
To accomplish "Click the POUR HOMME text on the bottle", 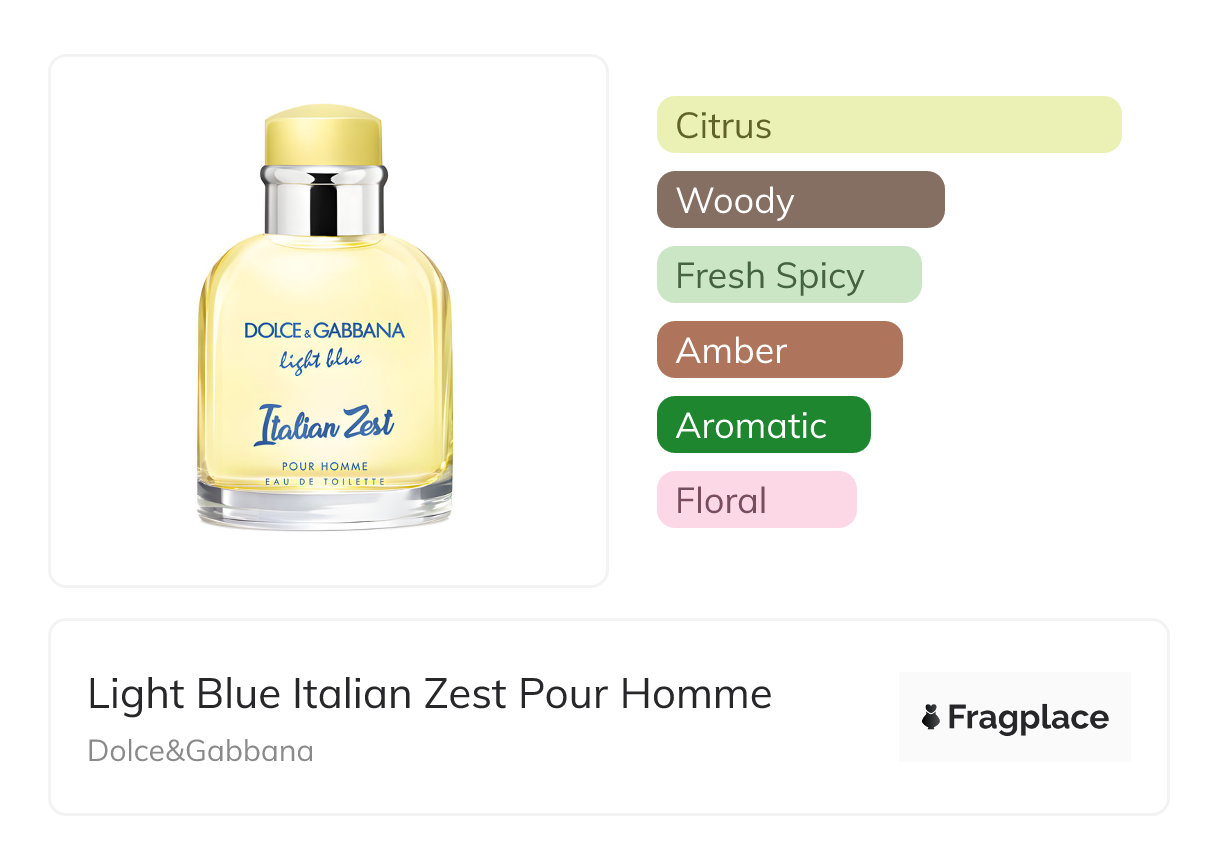I will pos(325,466).
